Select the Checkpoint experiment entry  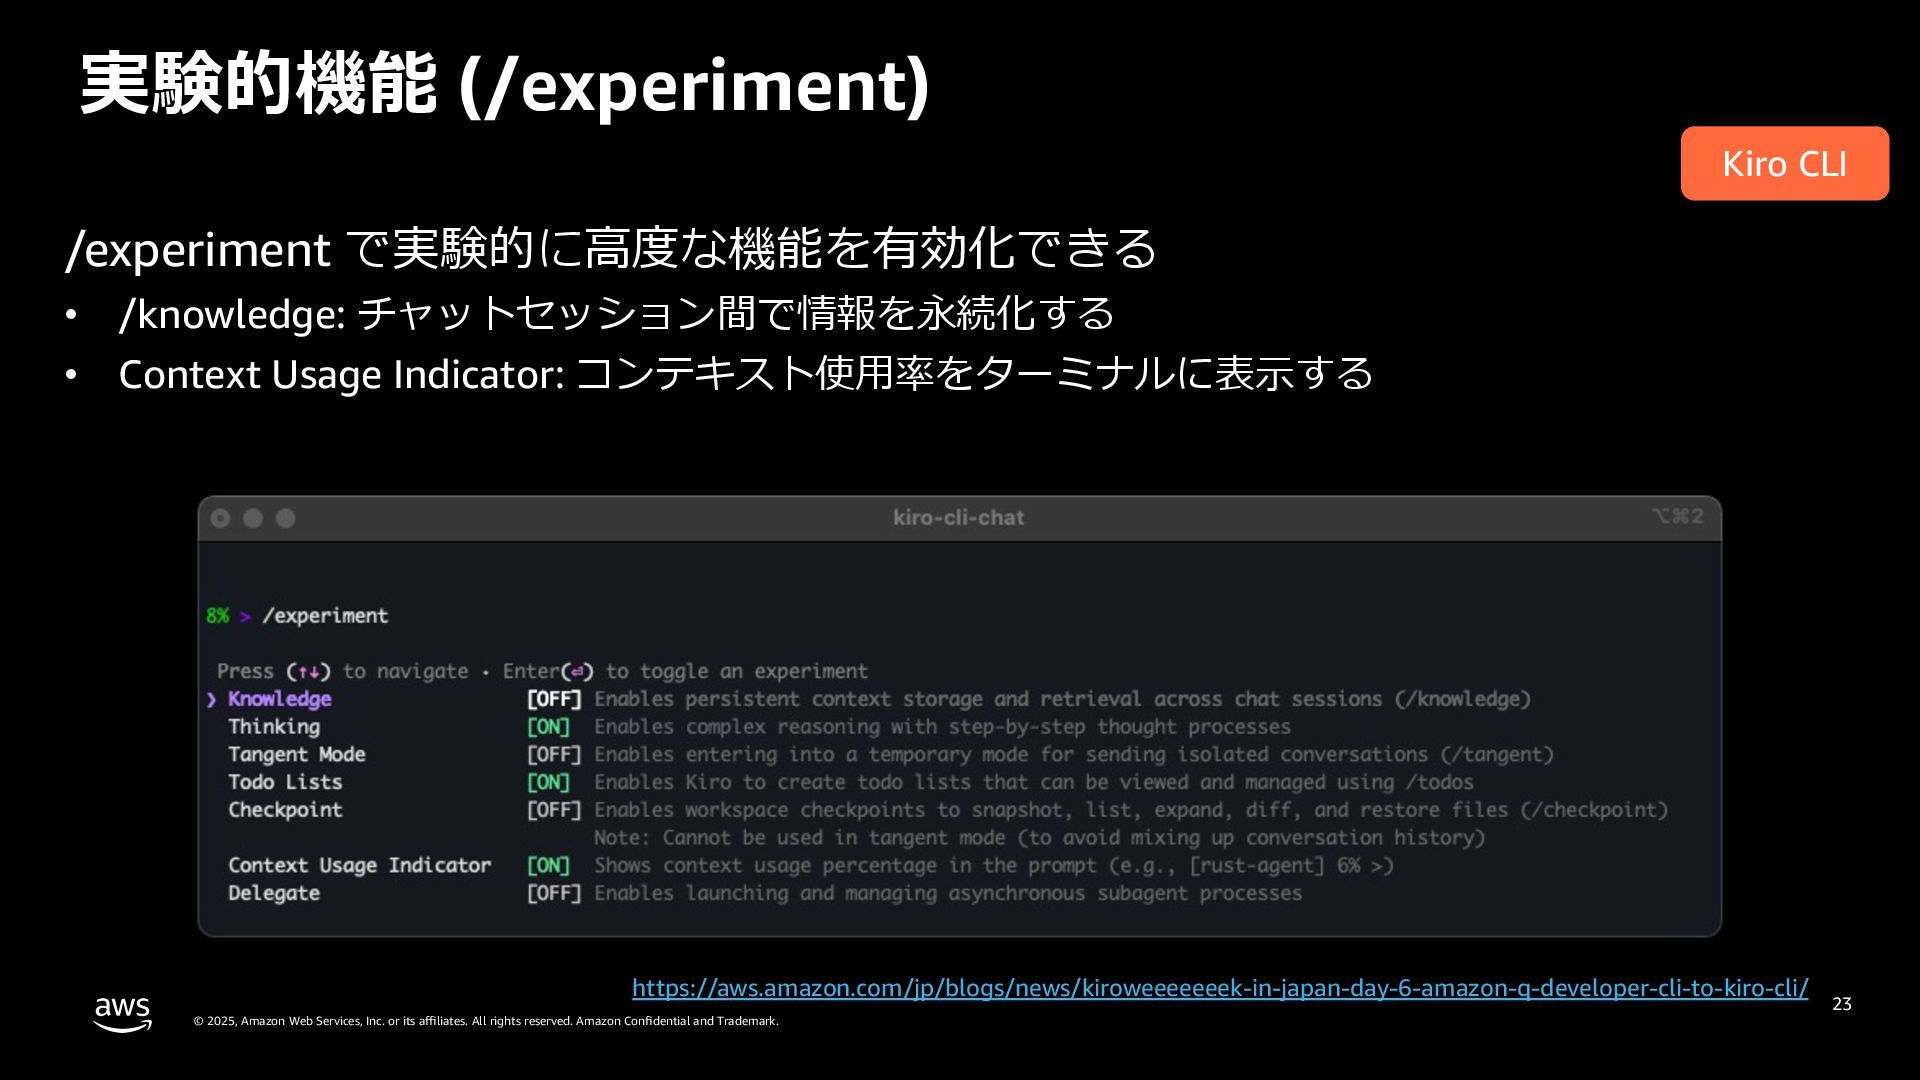coord(285,810)
